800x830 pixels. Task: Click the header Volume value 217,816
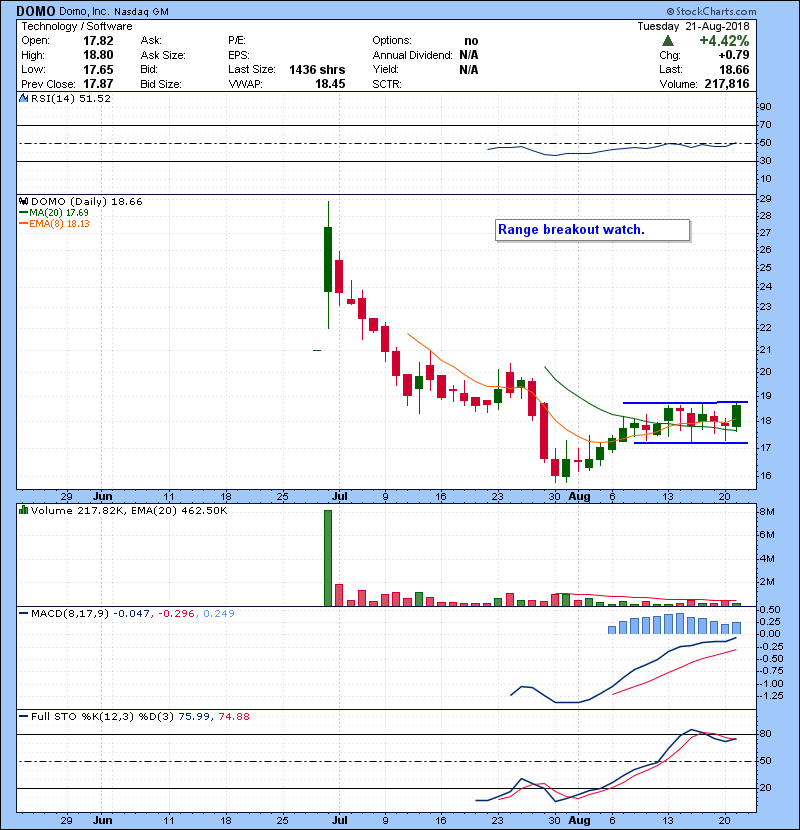click(x=727, y=84)
